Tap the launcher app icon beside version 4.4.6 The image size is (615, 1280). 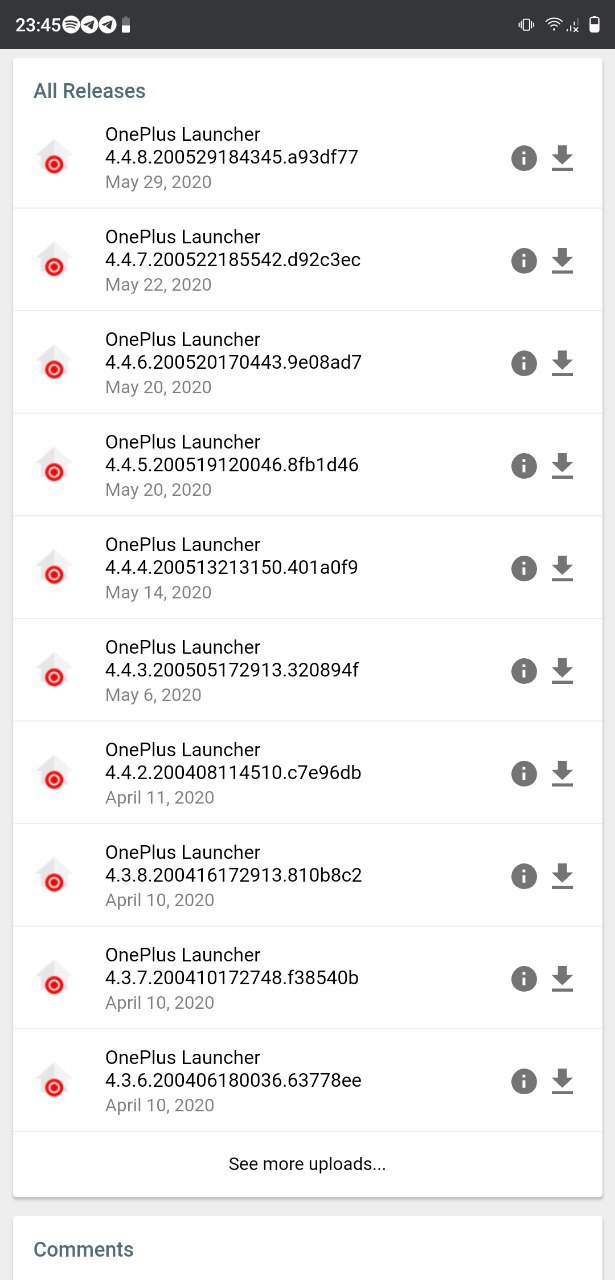coord(54,363)
